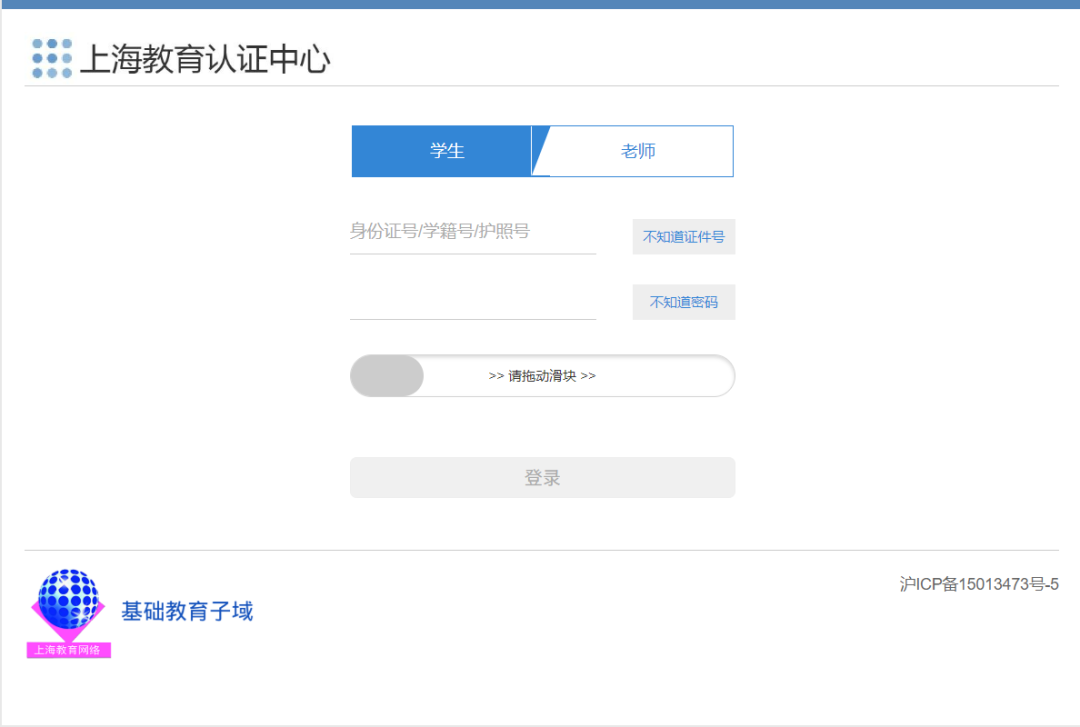This screenshot has height=727, width=1080.
Task: Switch to the 老师 login tab
Action: click(638, 151)
